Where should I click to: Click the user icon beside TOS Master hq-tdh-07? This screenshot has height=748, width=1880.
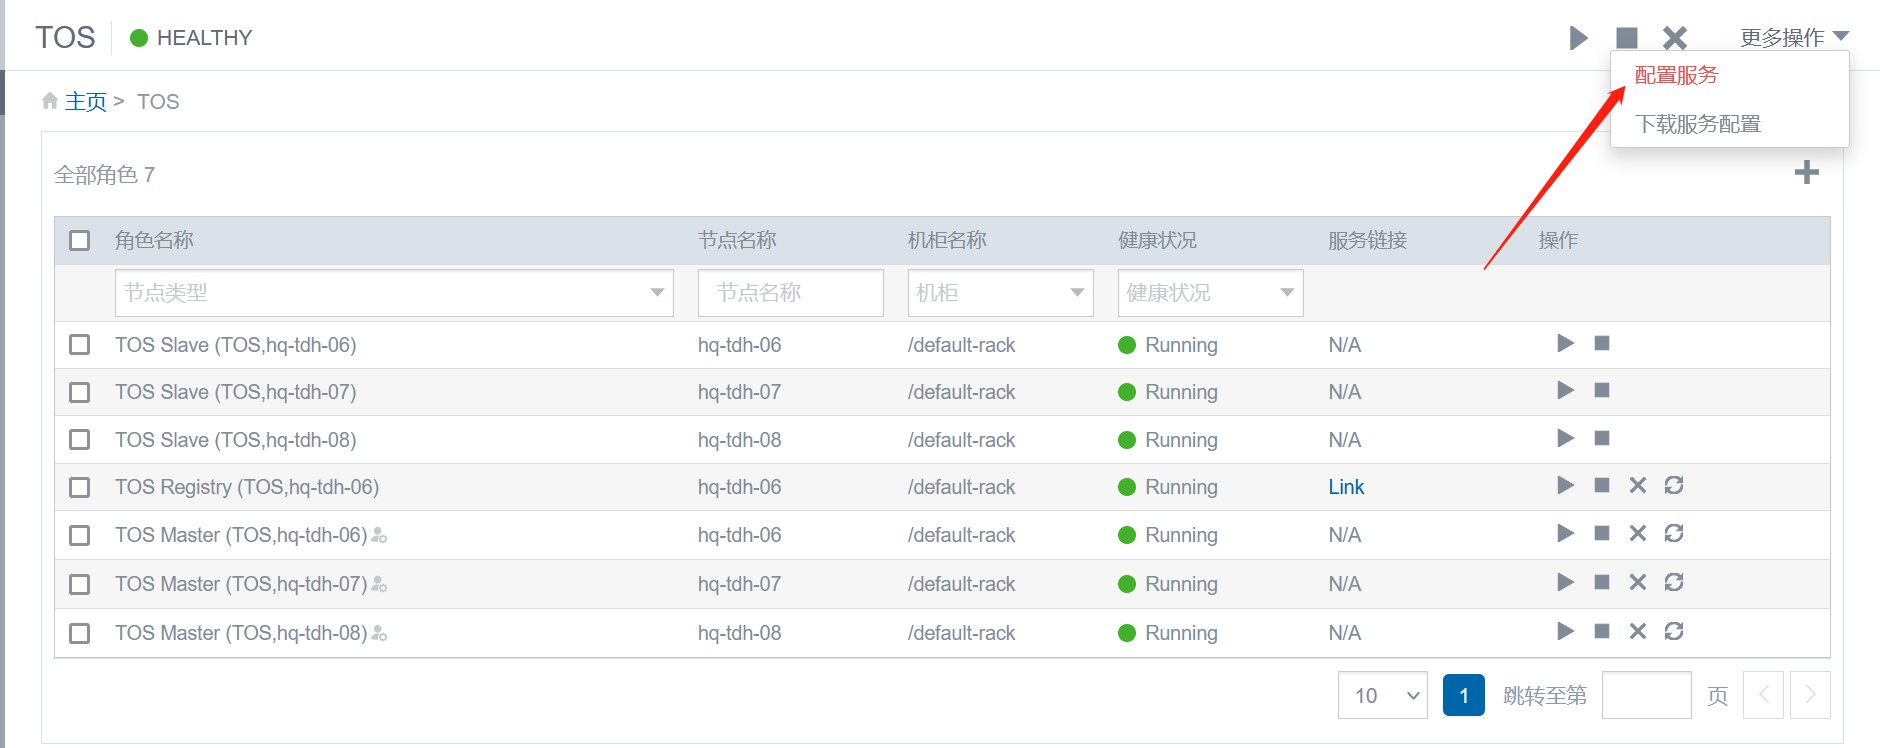point(379,585)
